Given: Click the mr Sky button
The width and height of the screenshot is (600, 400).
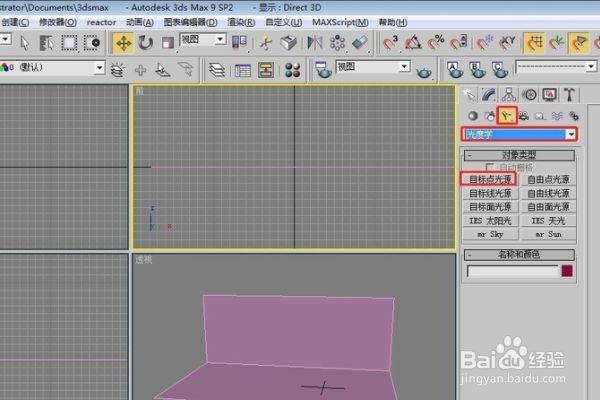Looking at the screenshot, I should coord(490,234).
